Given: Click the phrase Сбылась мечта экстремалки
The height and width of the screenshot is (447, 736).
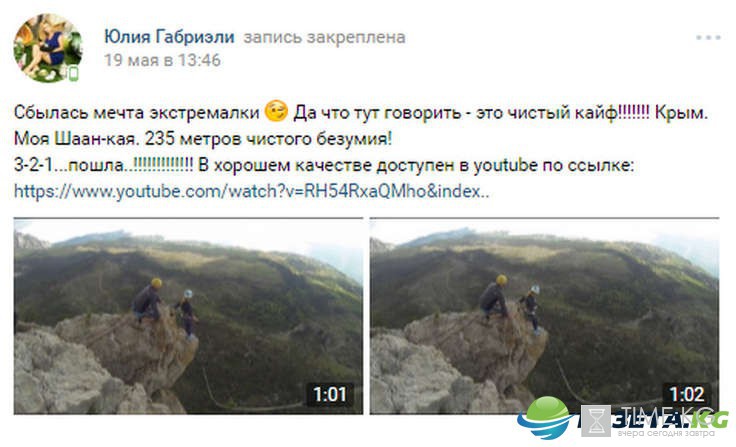Looking at the screenshot, I should 137,113.
